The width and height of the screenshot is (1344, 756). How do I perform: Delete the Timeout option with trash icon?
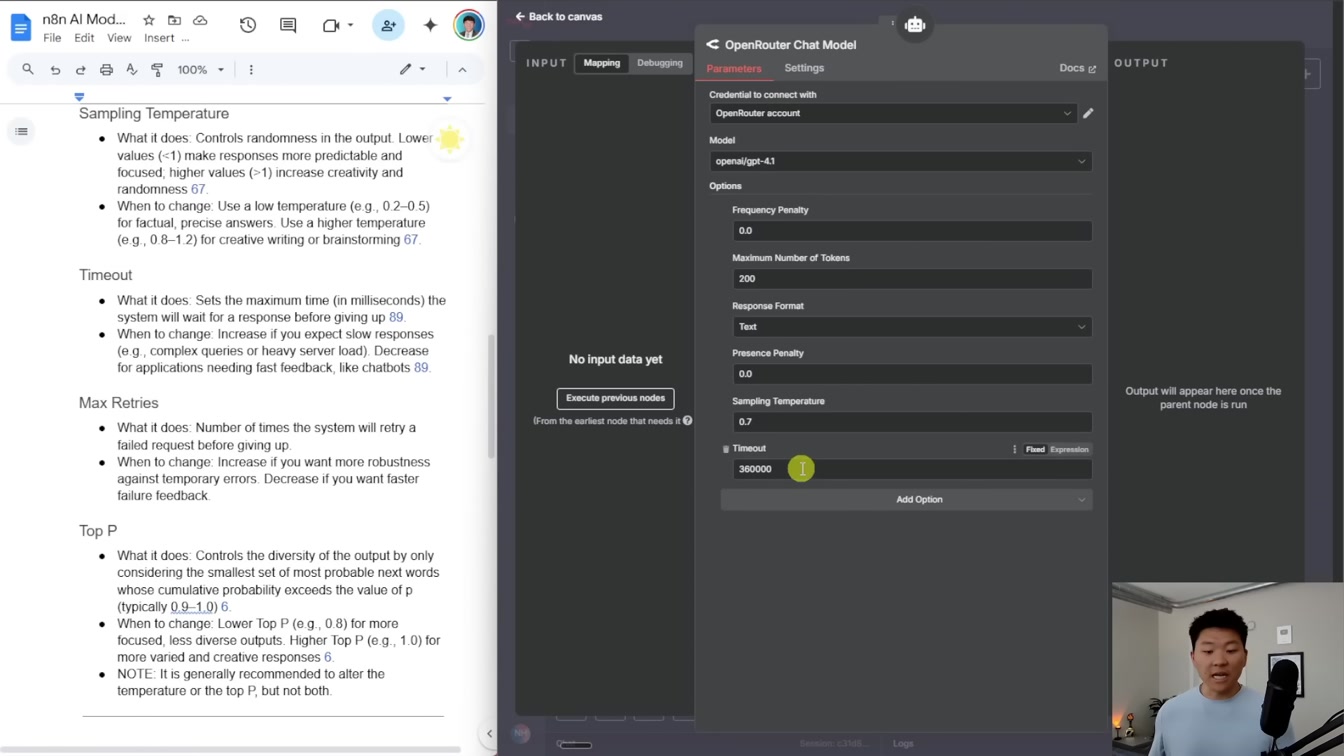726,449
